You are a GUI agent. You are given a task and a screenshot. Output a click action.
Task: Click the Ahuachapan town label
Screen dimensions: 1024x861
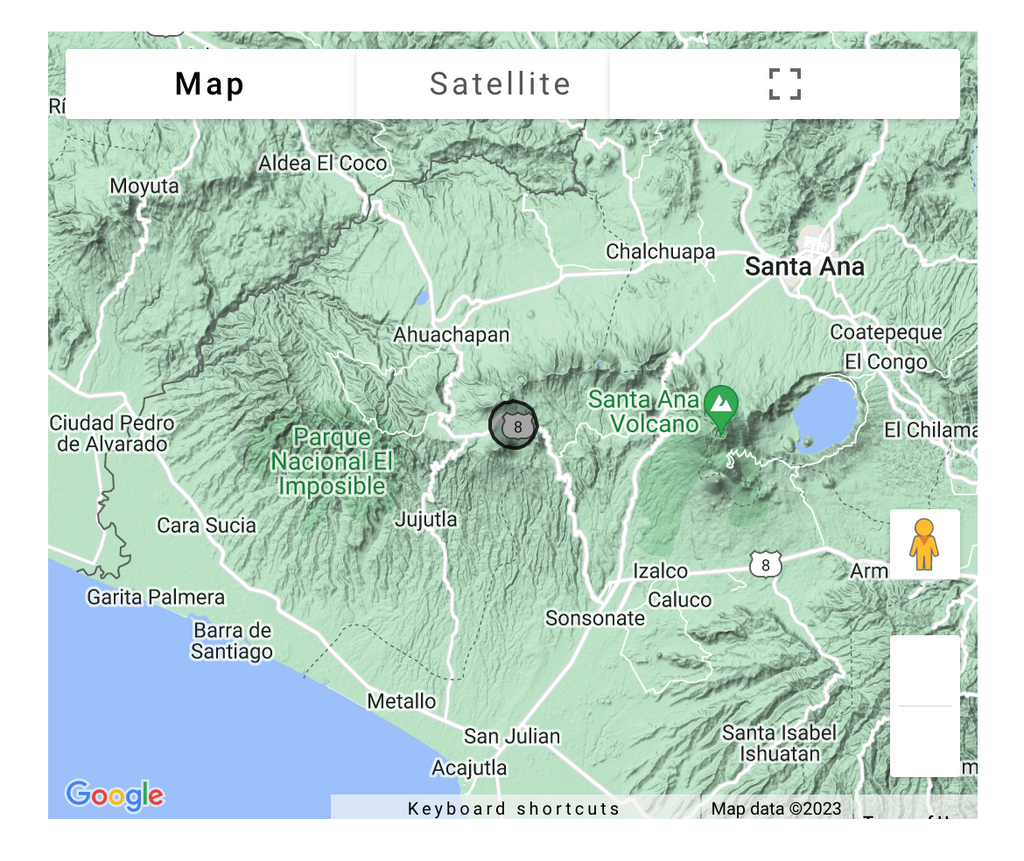point(451,335)
